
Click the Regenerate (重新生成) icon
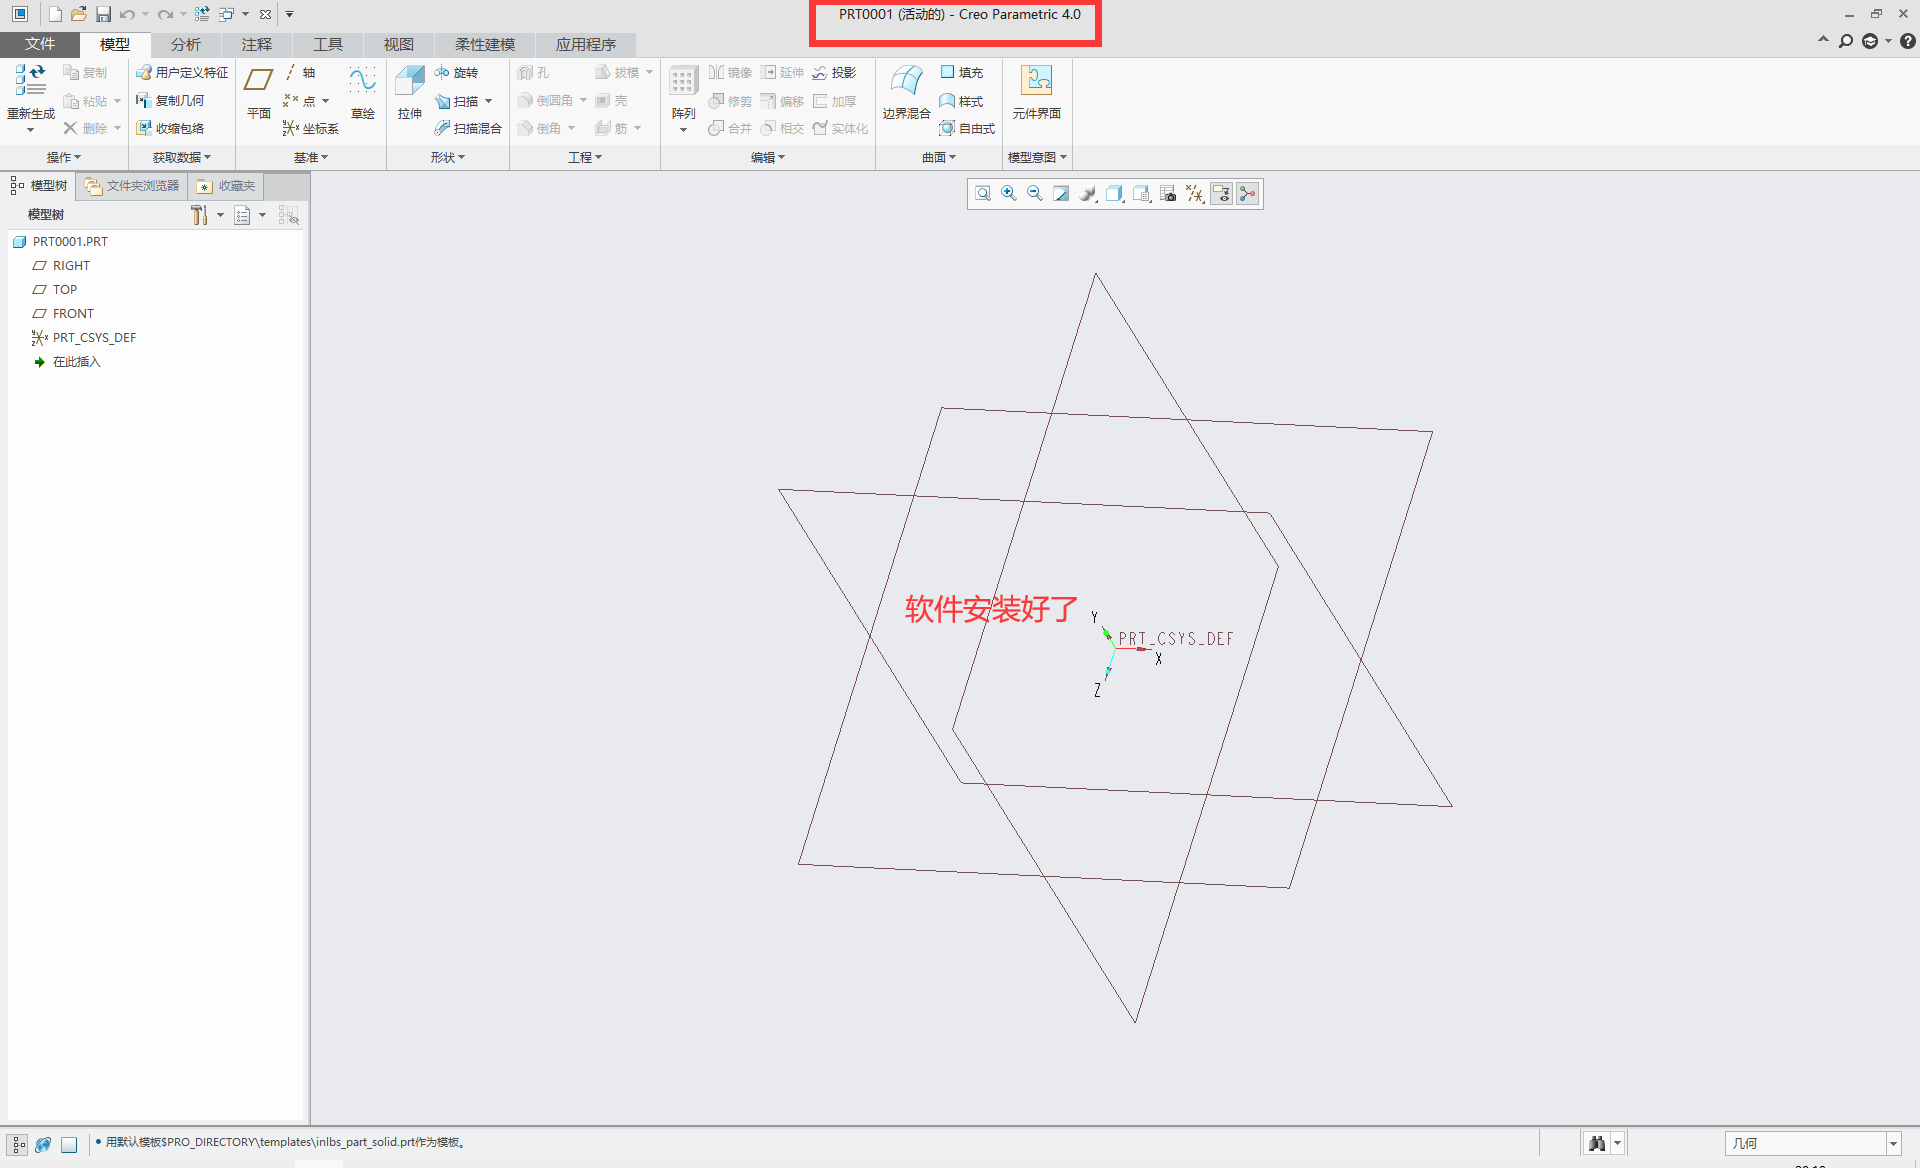[30, 82]
